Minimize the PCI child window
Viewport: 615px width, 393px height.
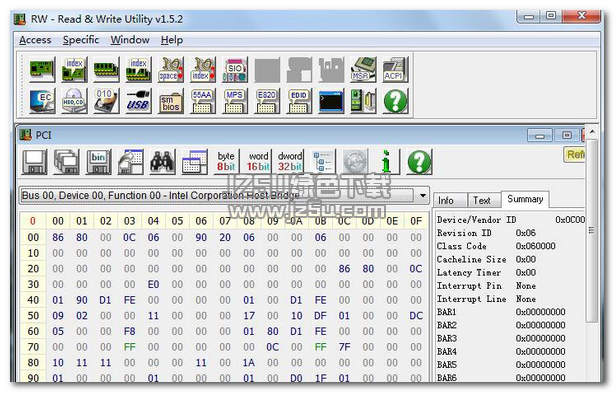pos(540,136)
